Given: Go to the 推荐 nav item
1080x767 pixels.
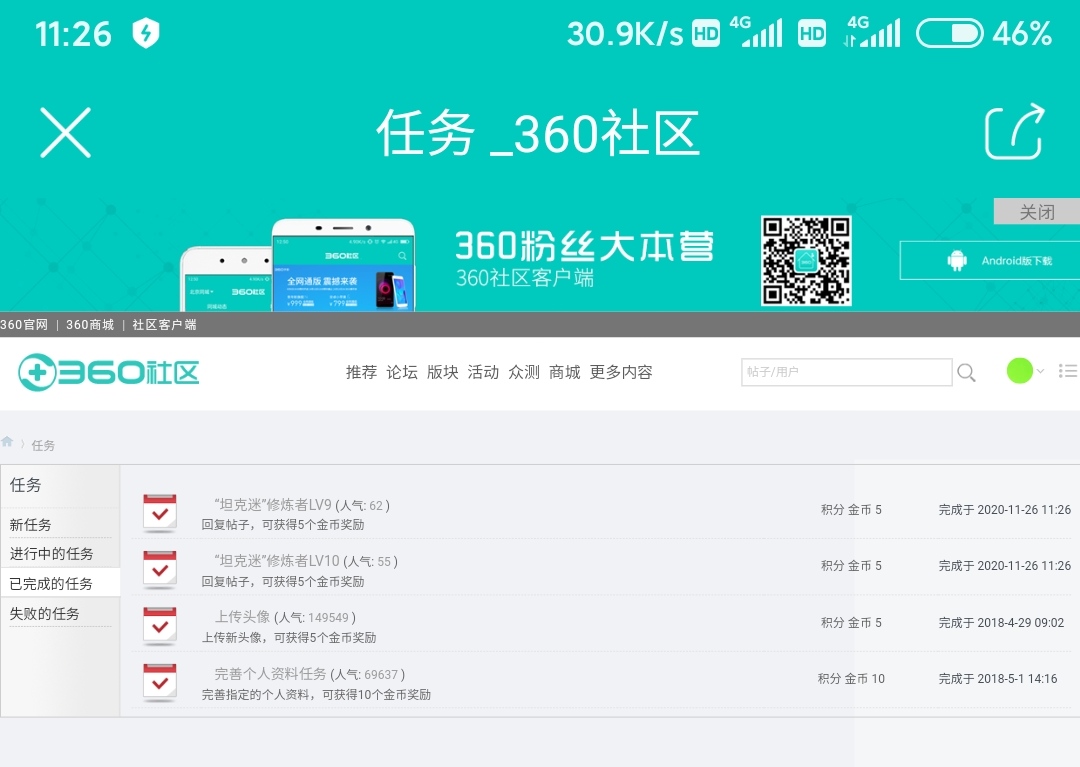Looking at the screenshot, I should tap(362, 372).
